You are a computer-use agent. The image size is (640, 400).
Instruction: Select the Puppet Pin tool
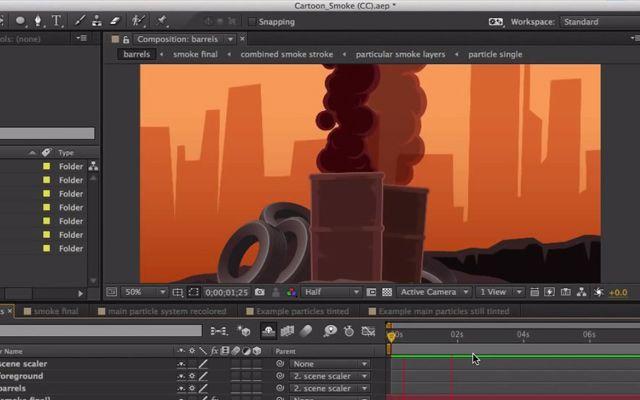click(x=162, y=20)
